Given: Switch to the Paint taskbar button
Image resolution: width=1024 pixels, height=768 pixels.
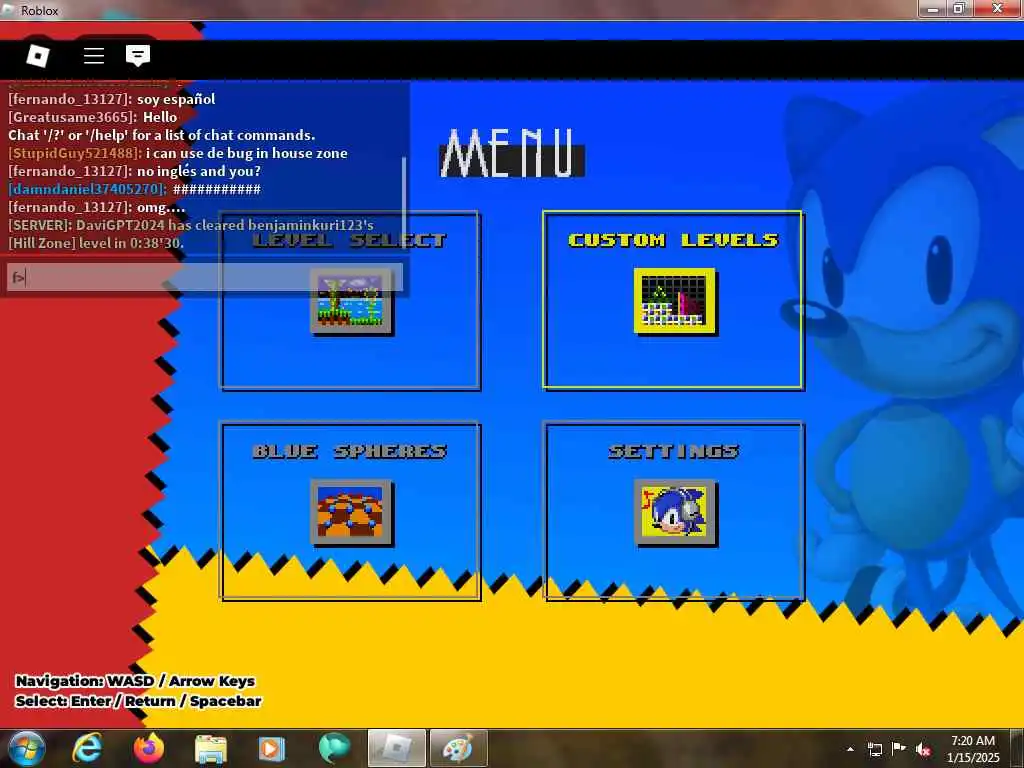Looking at the screenshot, I should pyautogui.click(x=458, y=748).
